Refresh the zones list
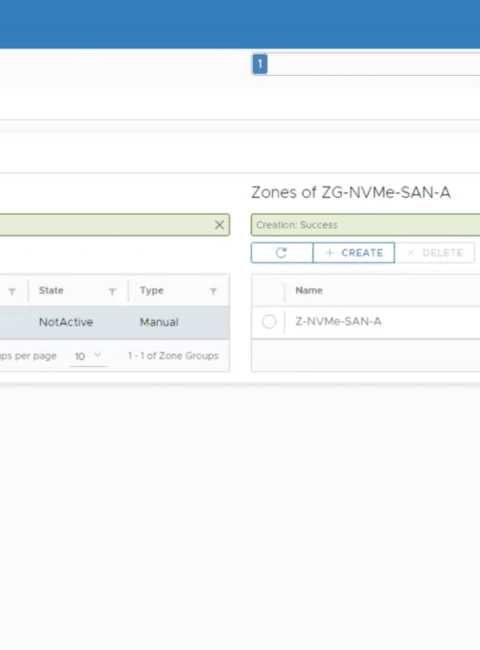The image size is (480, 650). (282, 253)
